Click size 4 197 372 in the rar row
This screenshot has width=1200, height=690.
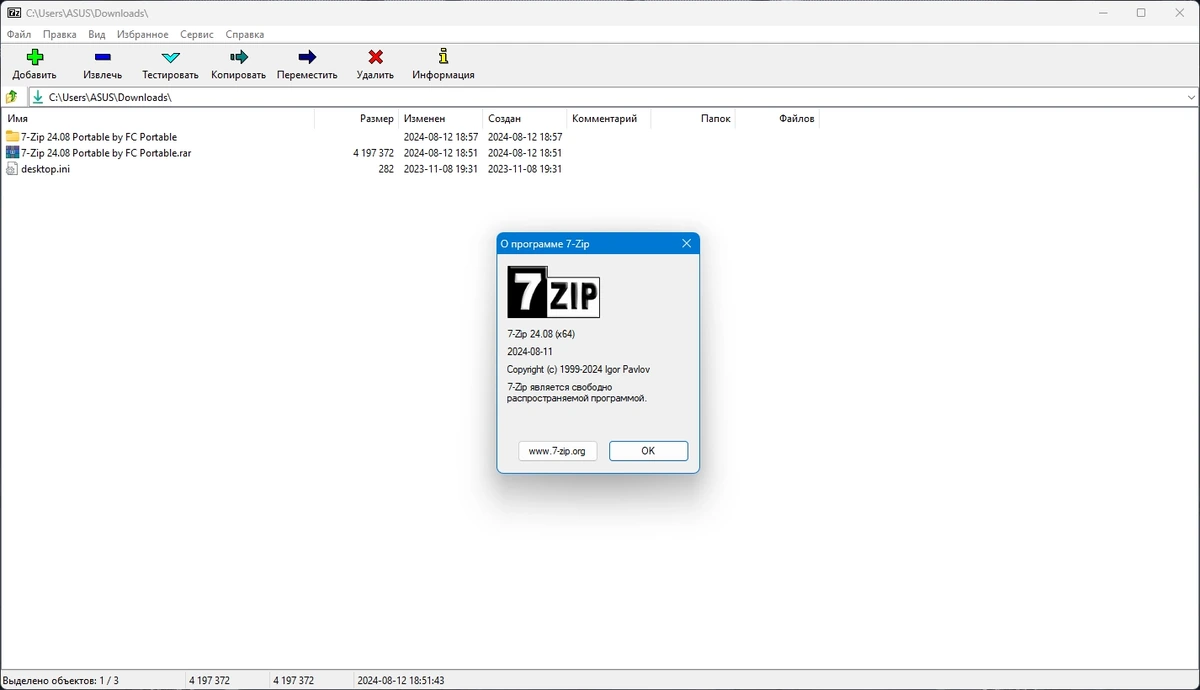click(x=373, y=153)
